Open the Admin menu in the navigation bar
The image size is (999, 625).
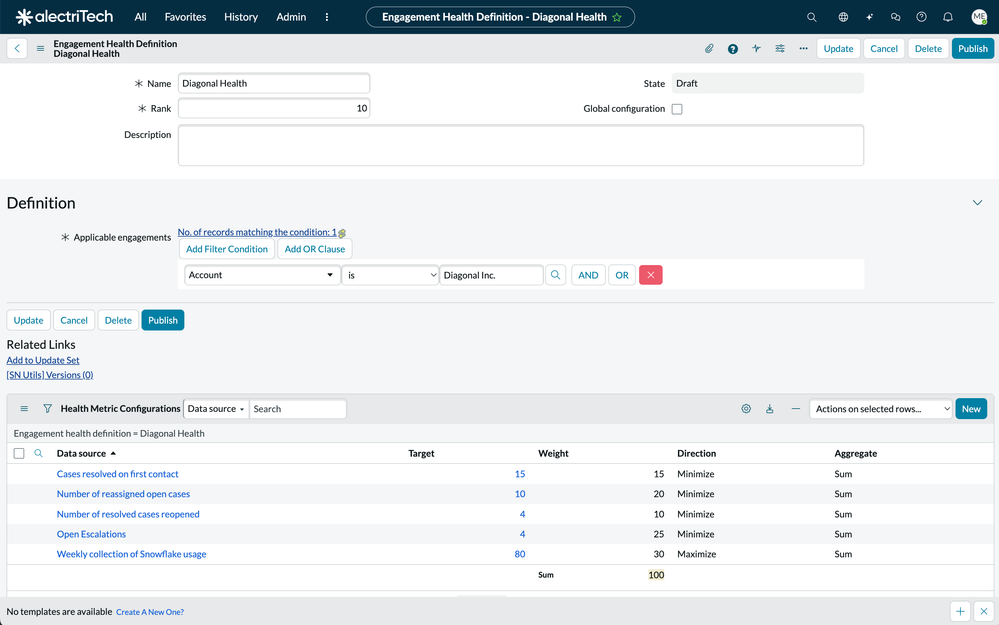point(290,16)
